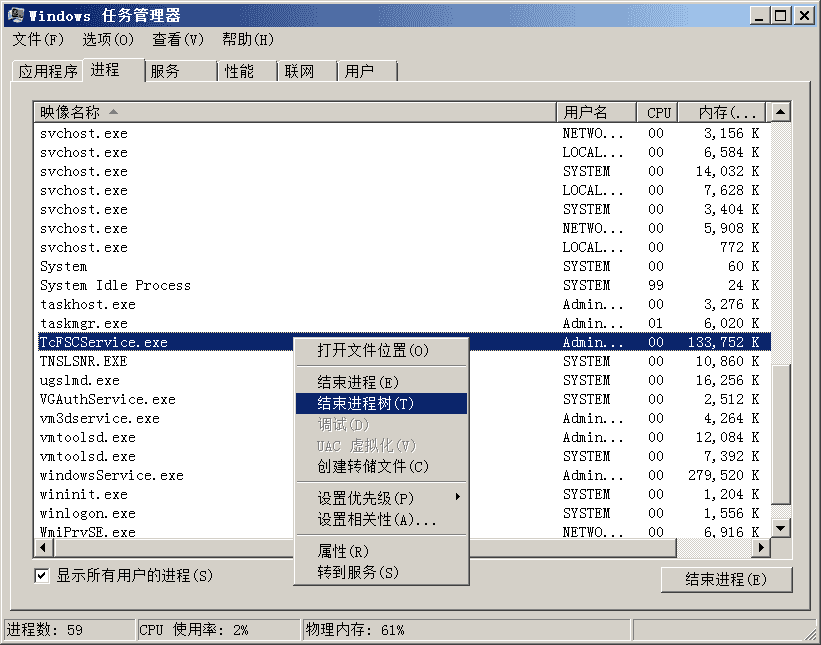
Task: Open the 帮助(H) menu
Action: 248,40
